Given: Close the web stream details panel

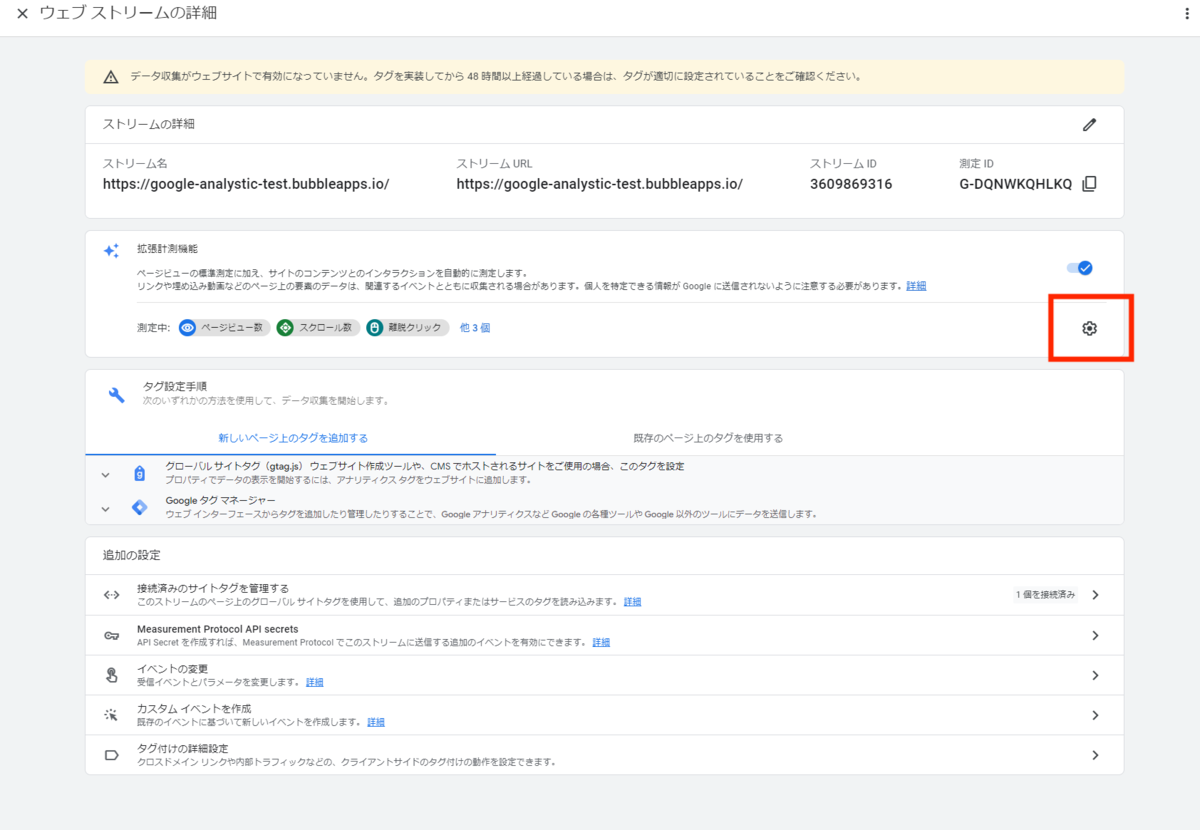Looking at the screenshot, I should [22, 14].
